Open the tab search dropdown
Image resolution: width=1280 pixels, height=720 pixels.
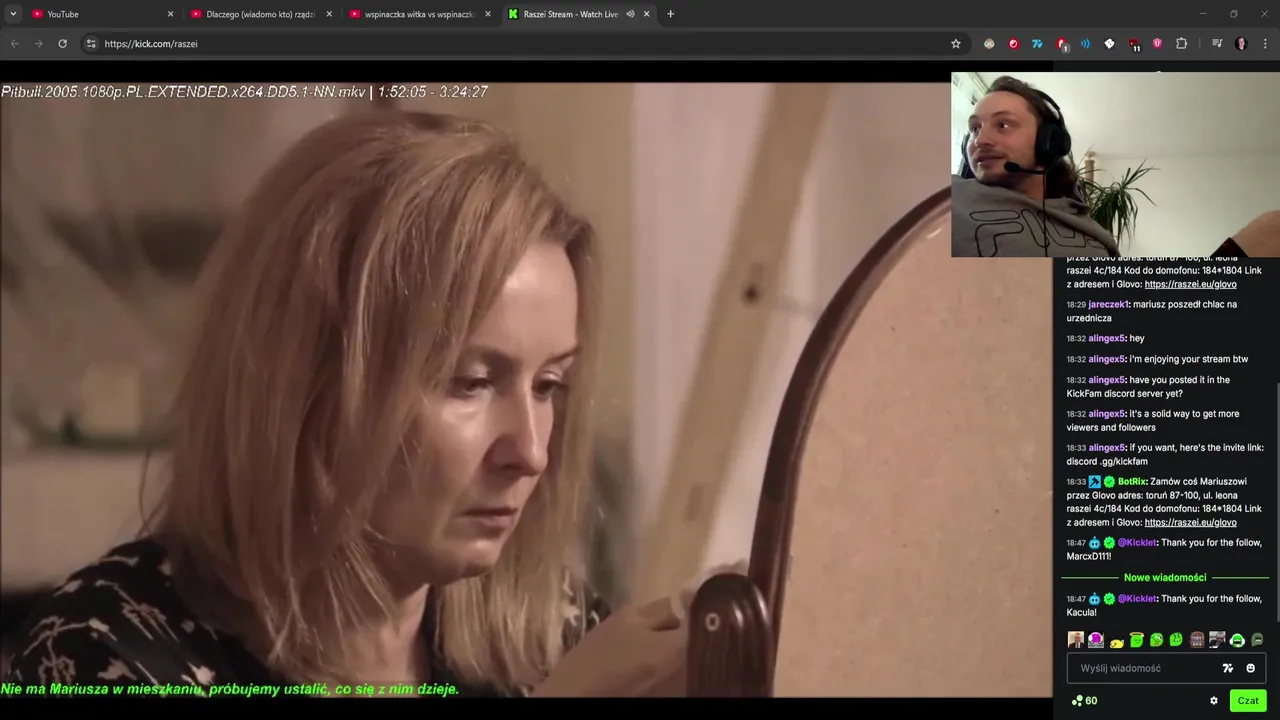pyautogui.click(x=13, y=14)
